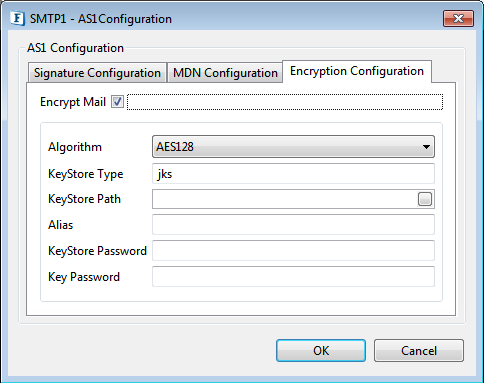Click the KeyStore Password input box

click(x=293, y=250)
